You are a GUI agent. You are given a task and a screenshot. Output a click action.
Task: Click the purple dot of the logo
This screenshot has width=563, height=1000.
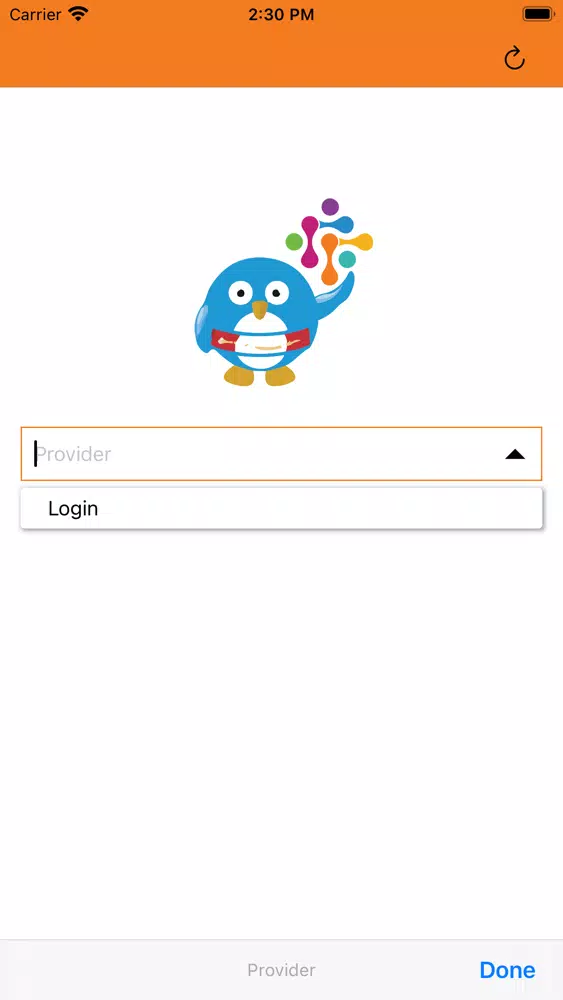tap(330, 207)
